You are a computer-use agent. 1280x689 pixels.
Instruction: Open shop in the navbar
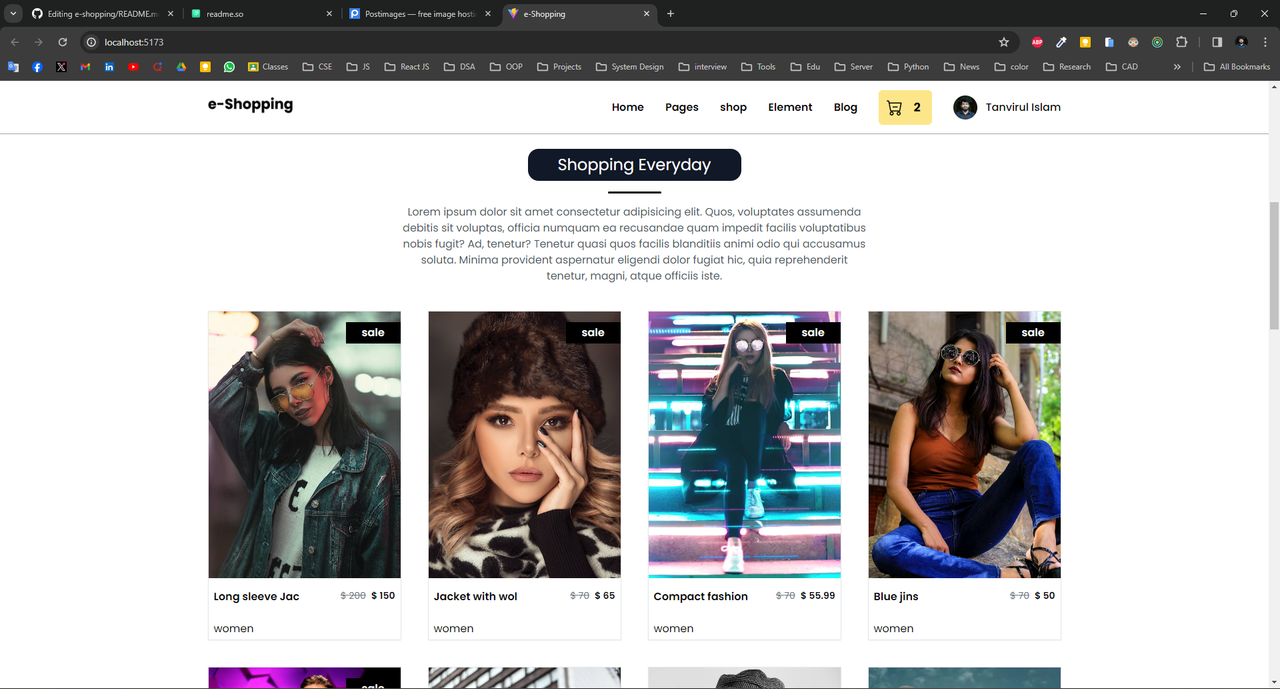(733, 108)
